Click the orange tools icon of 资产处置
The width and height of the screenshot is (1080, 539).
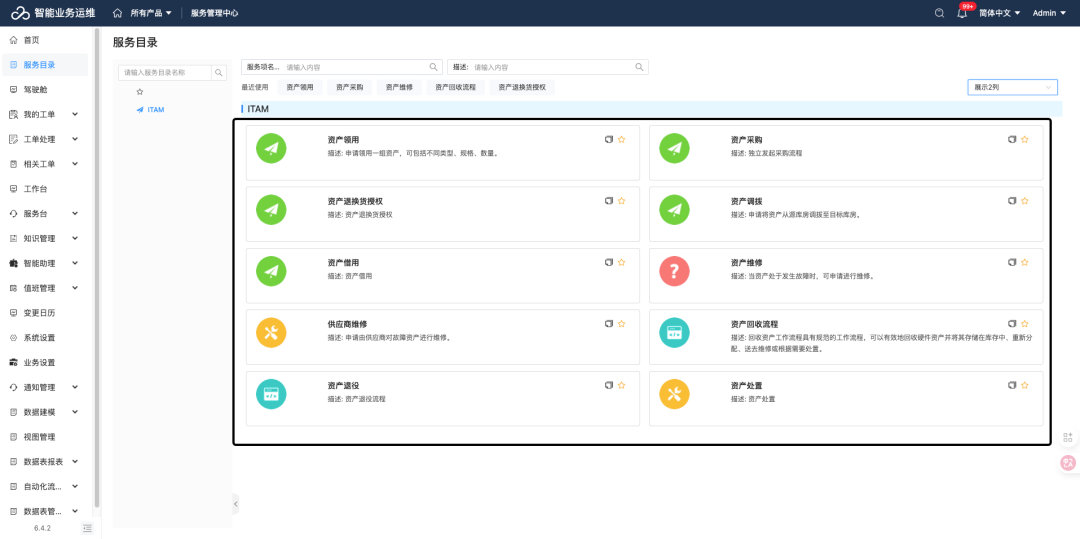674,394
